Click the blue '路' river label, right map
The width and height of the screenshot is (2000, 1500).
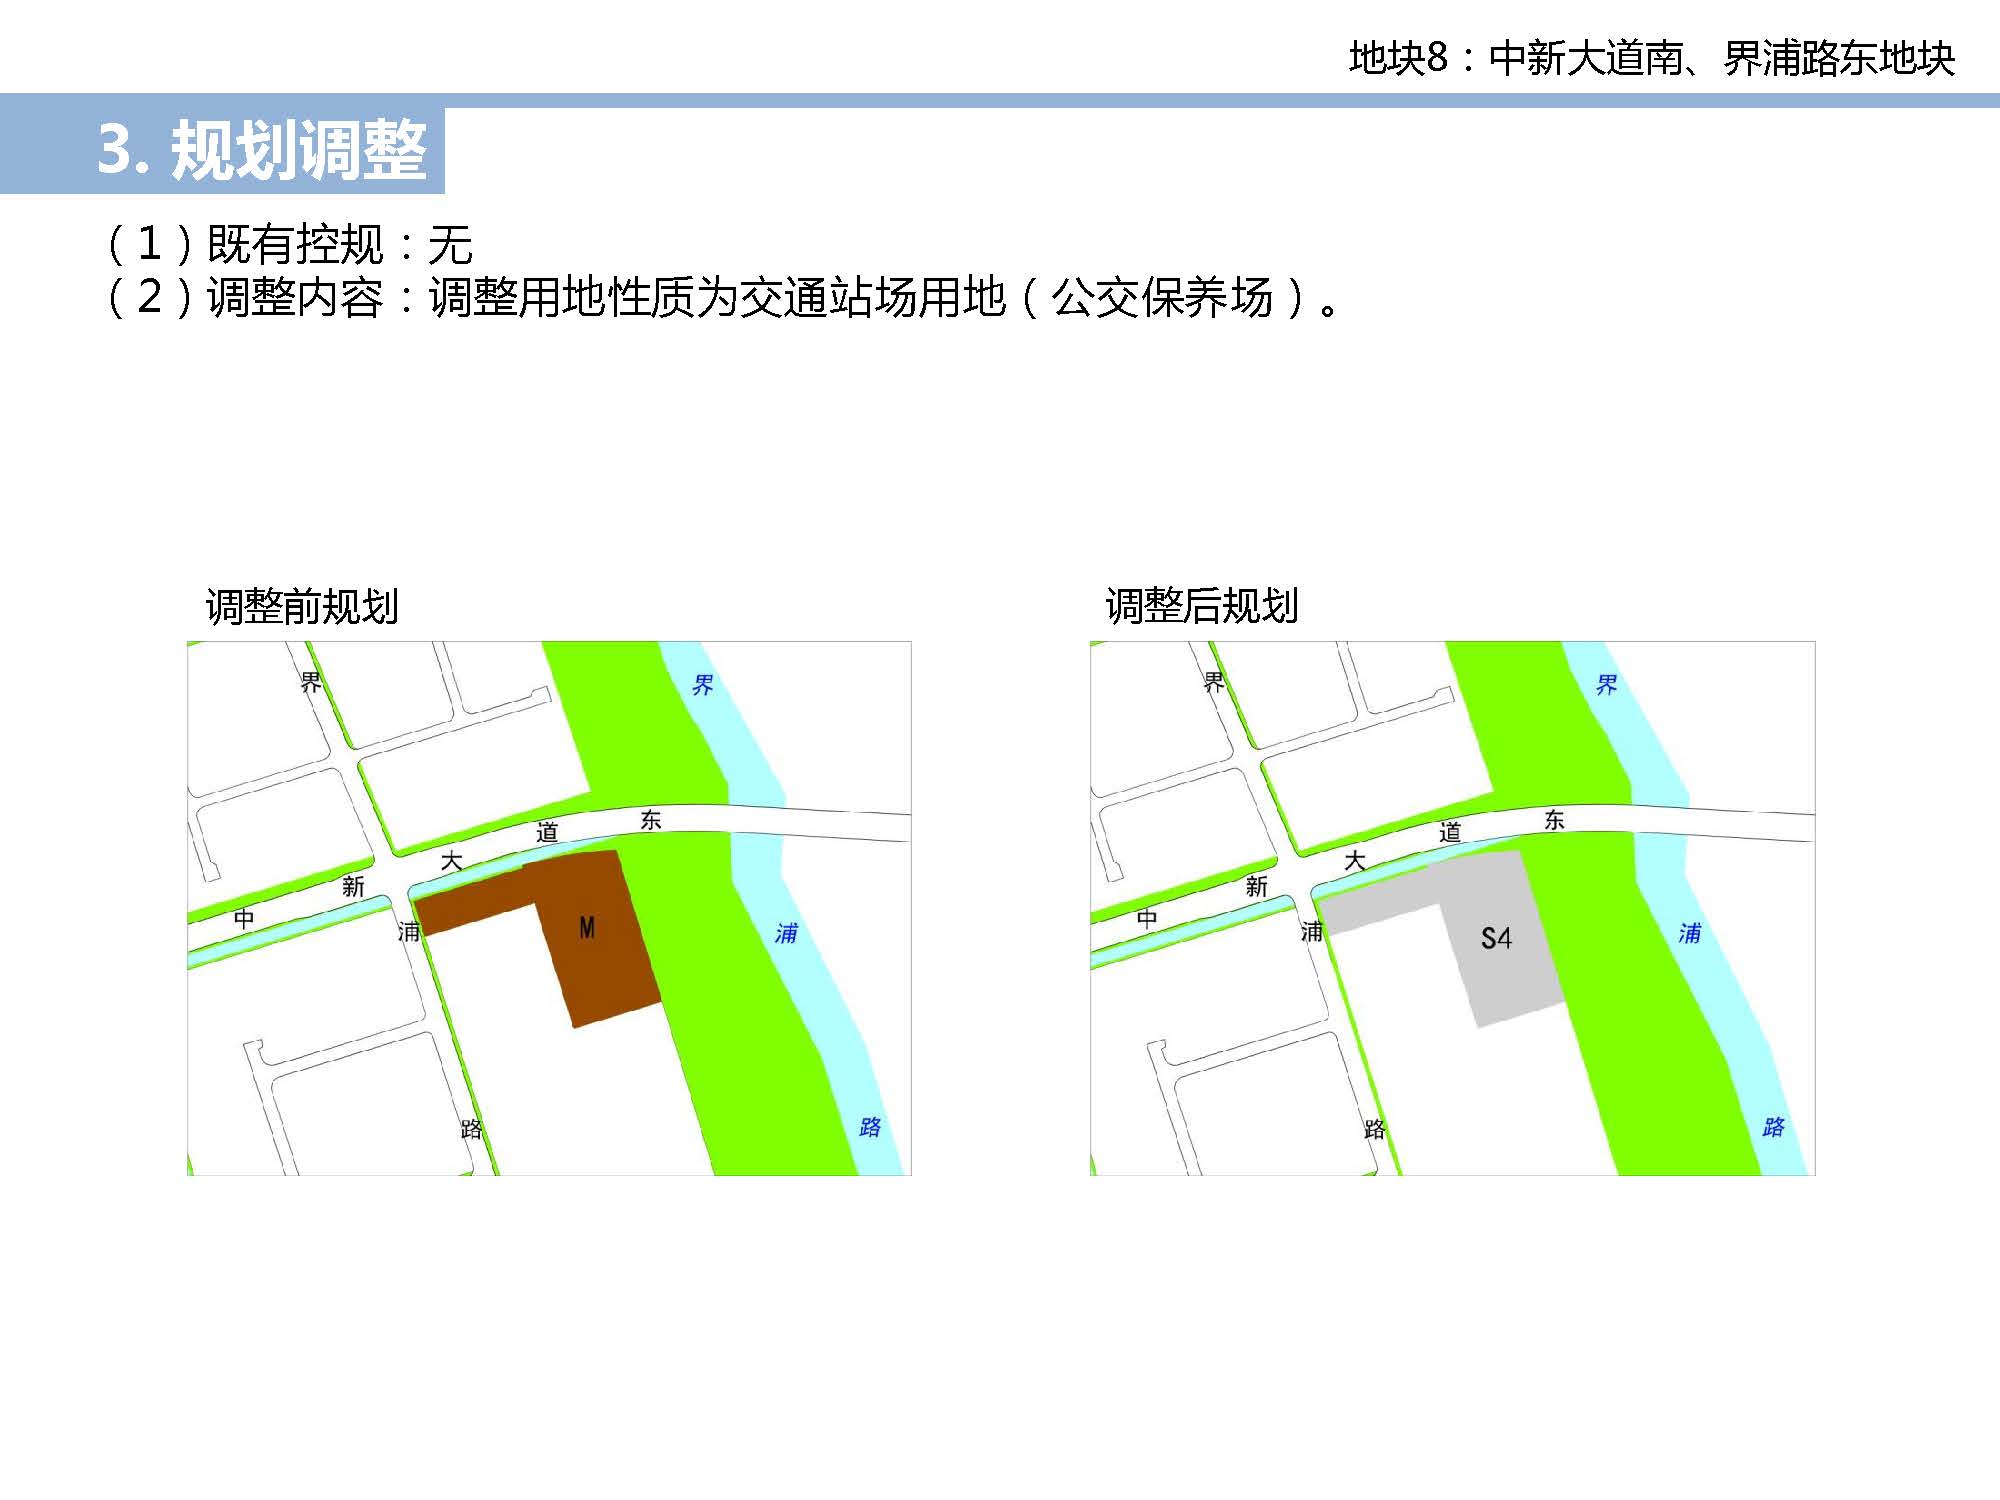[1773, 1127]
